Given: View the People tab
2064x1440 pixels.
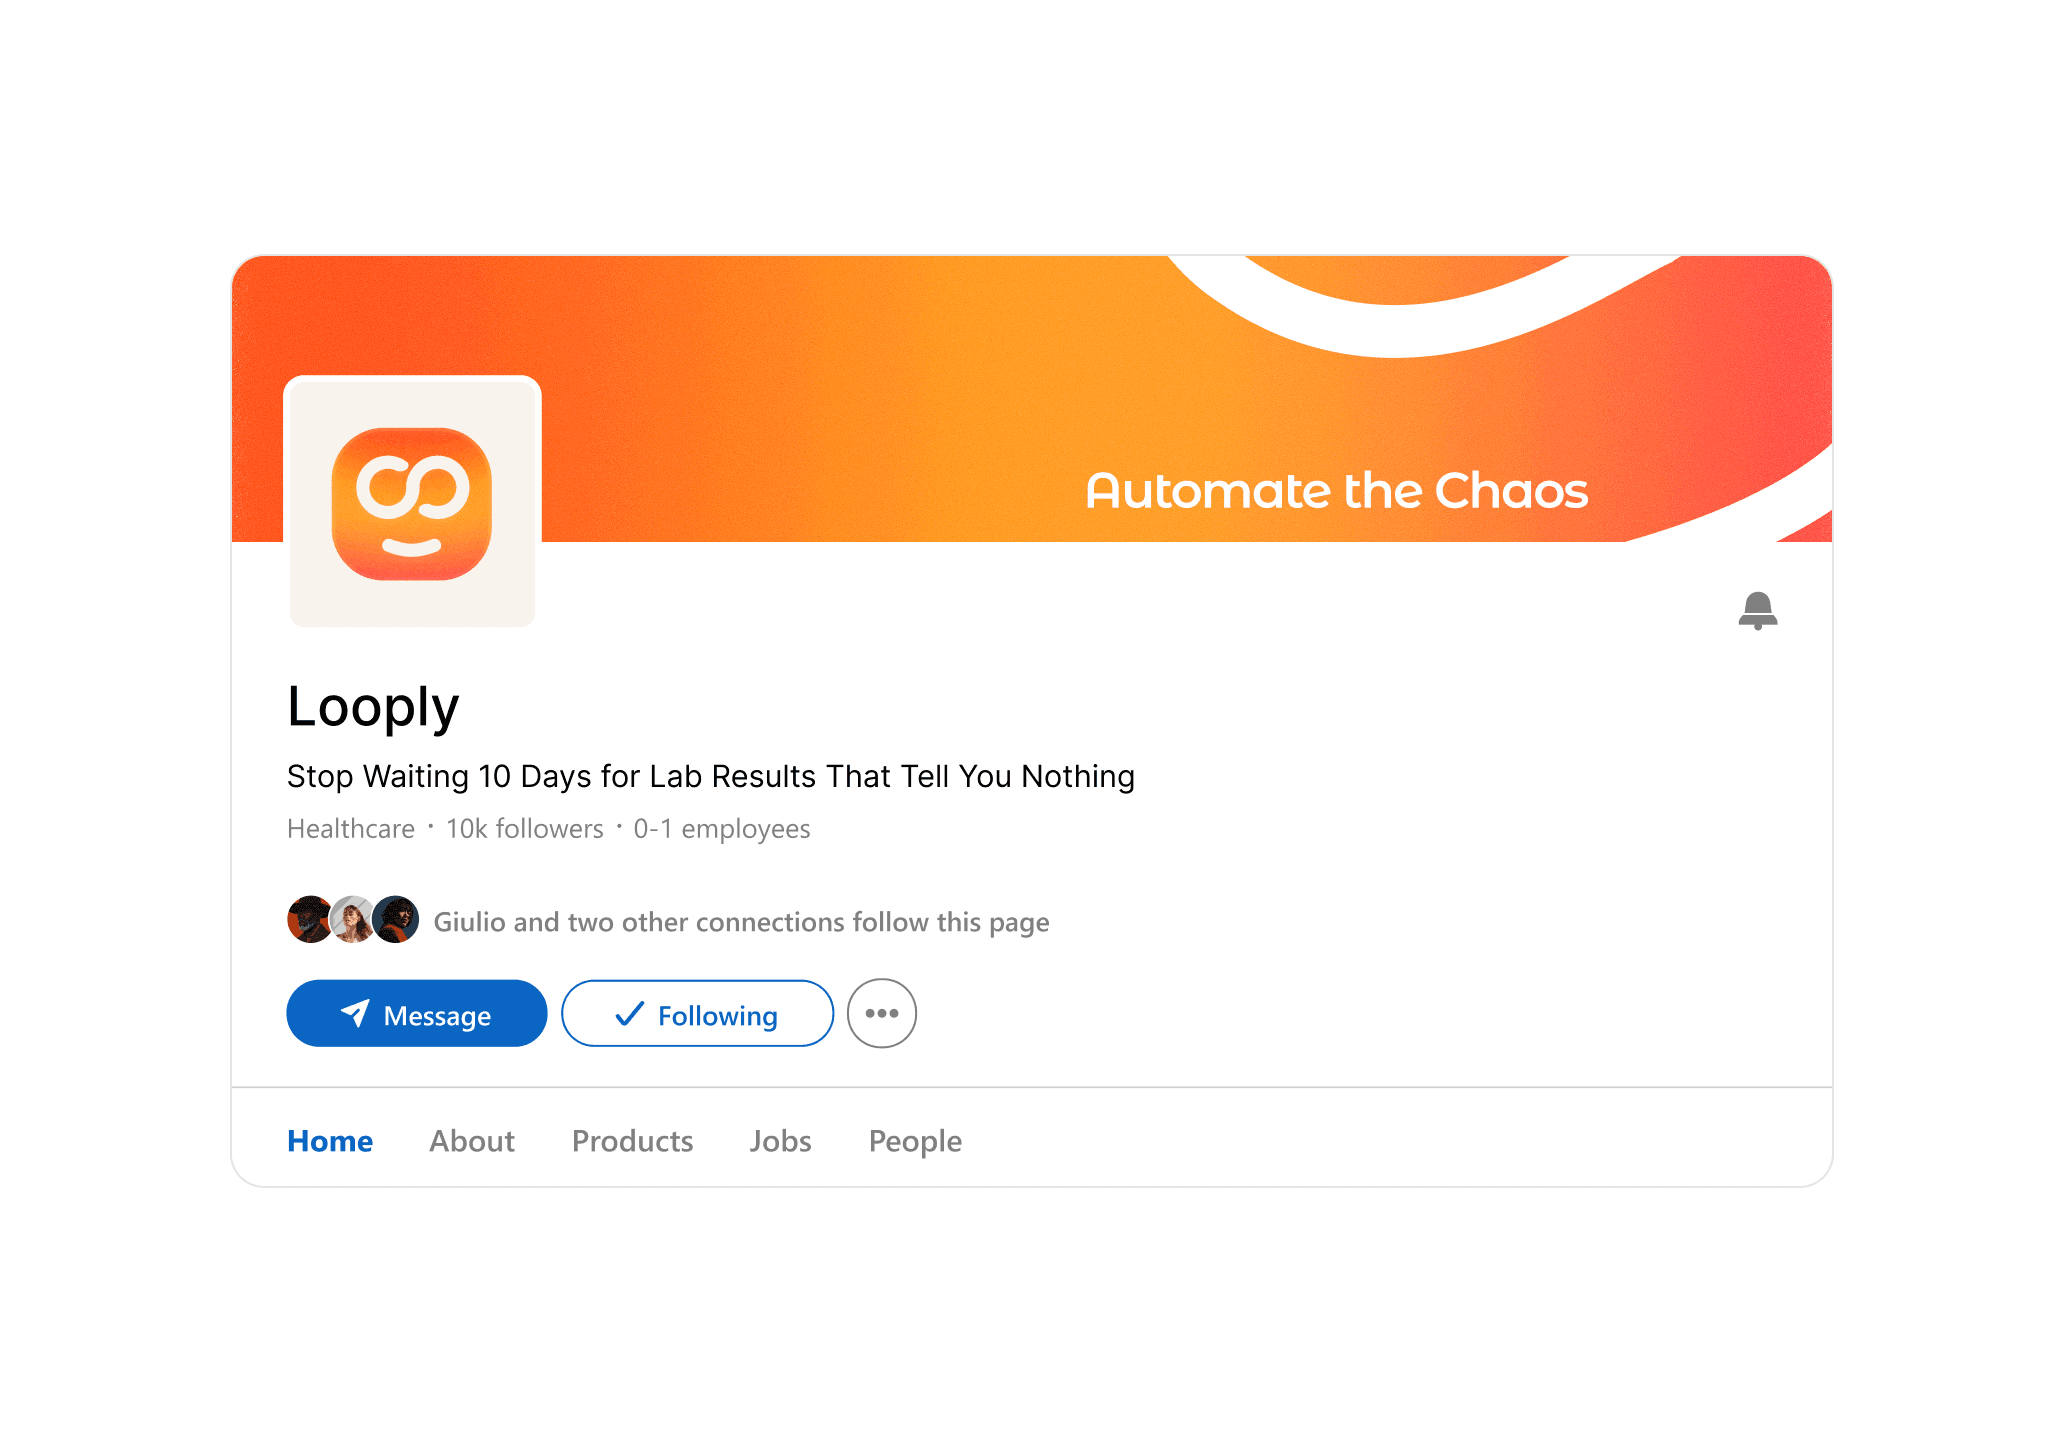Looking at the screenshot, I should (915, 1141).
